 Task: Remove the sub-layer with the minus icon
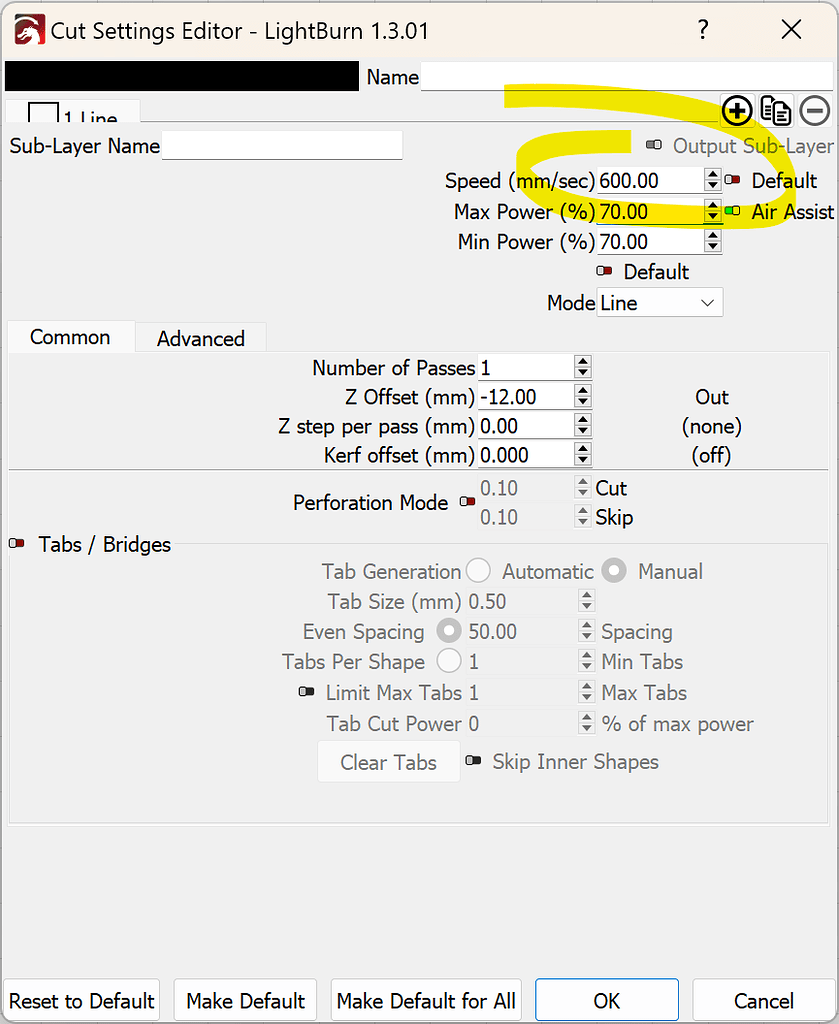pos(815,111)
